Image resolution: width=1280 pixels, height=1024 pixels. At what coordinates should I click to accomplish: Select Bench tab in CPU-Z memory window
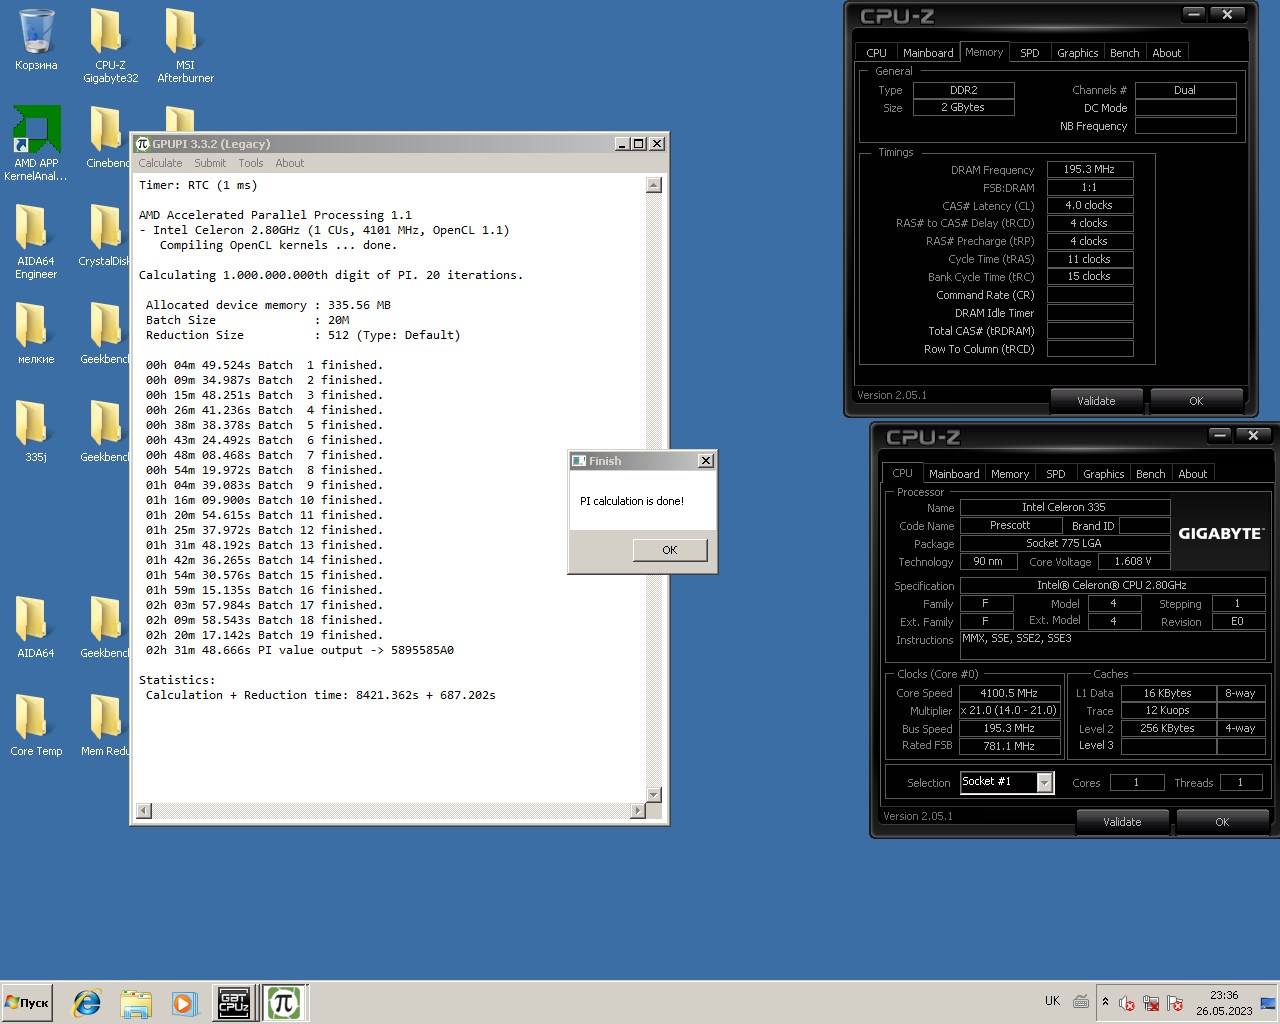pos(1125,53)
